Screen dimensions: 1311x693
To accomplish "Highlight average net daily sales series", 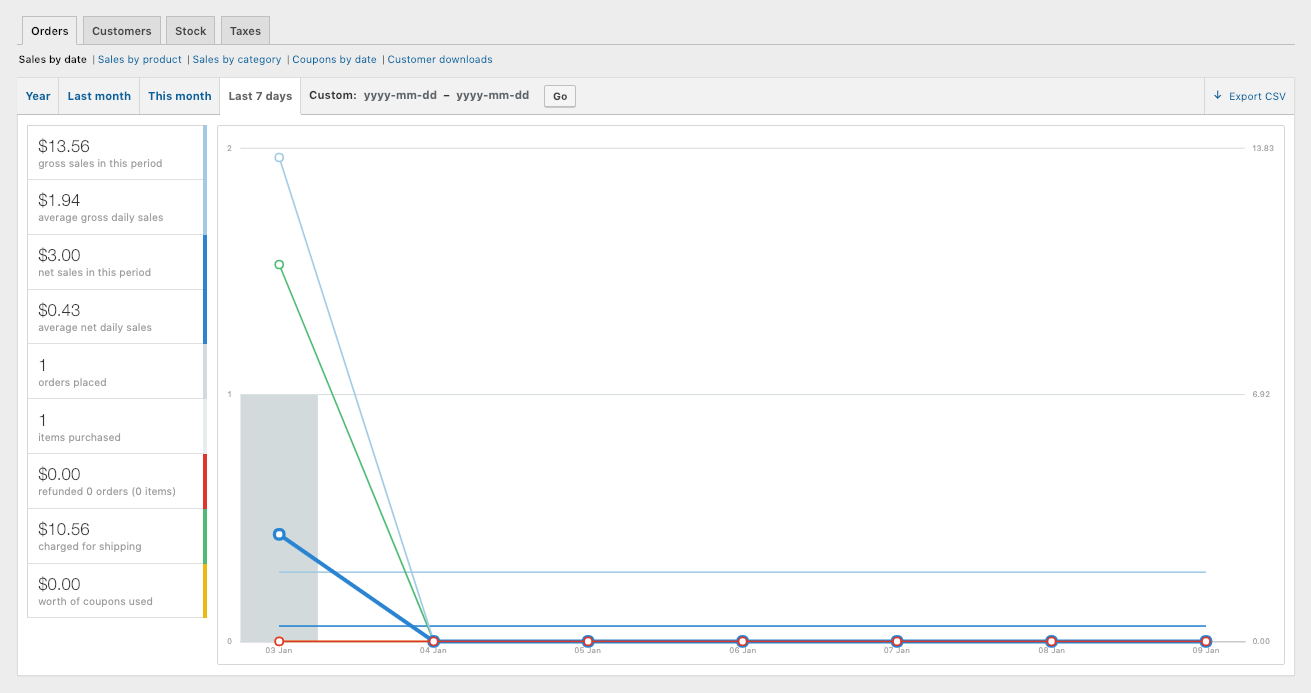I will click(x=116, y=317).
